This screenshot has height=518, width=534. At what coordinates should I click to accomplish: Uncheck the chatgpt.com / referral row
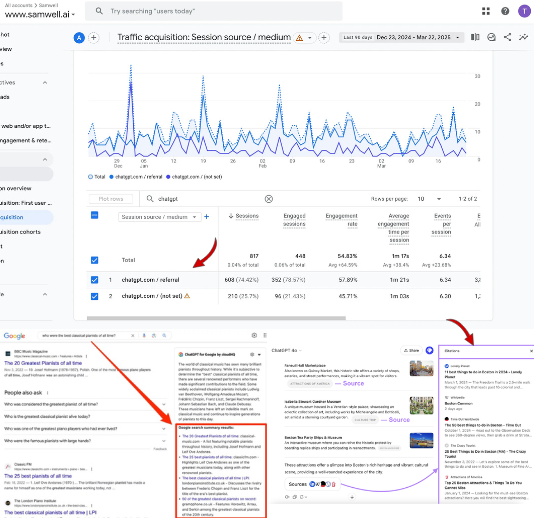[94, 280]
